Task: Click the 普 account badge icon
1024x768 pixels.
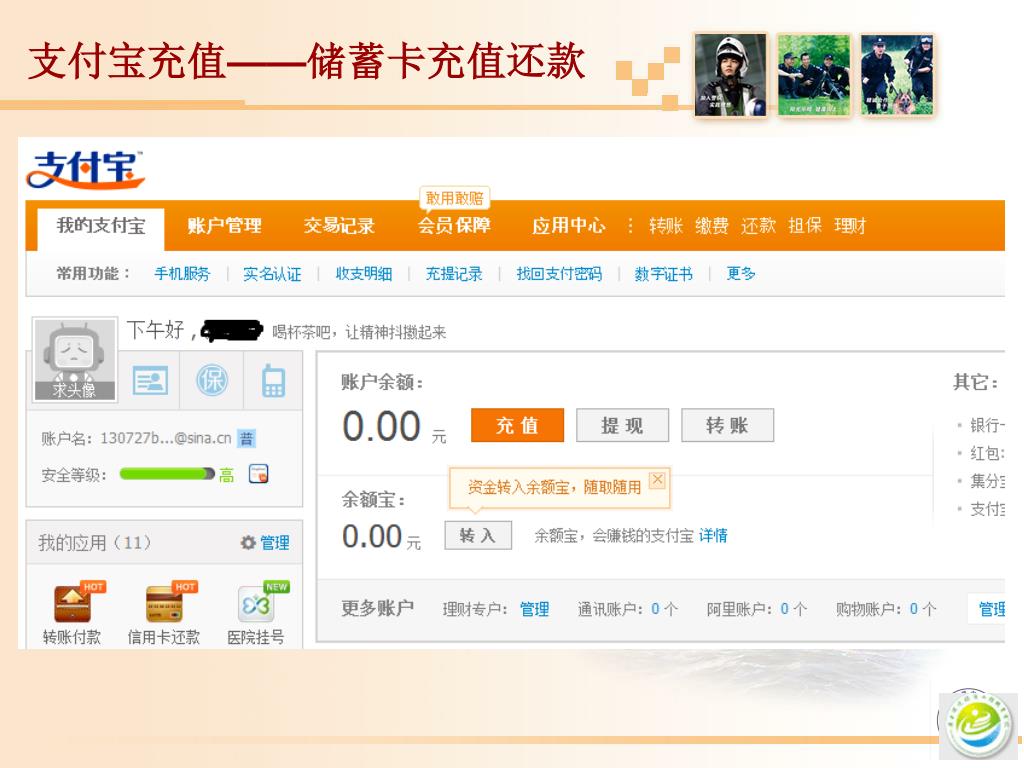Action: point(246,438)
